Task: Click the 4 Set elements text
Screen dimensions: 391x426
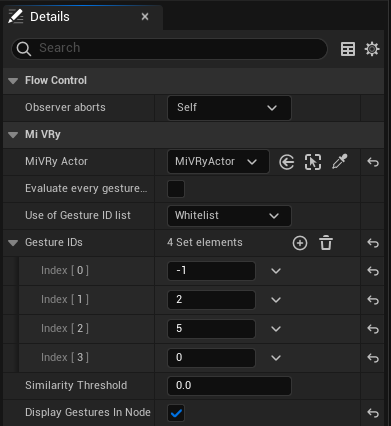Action: [205, 242]
